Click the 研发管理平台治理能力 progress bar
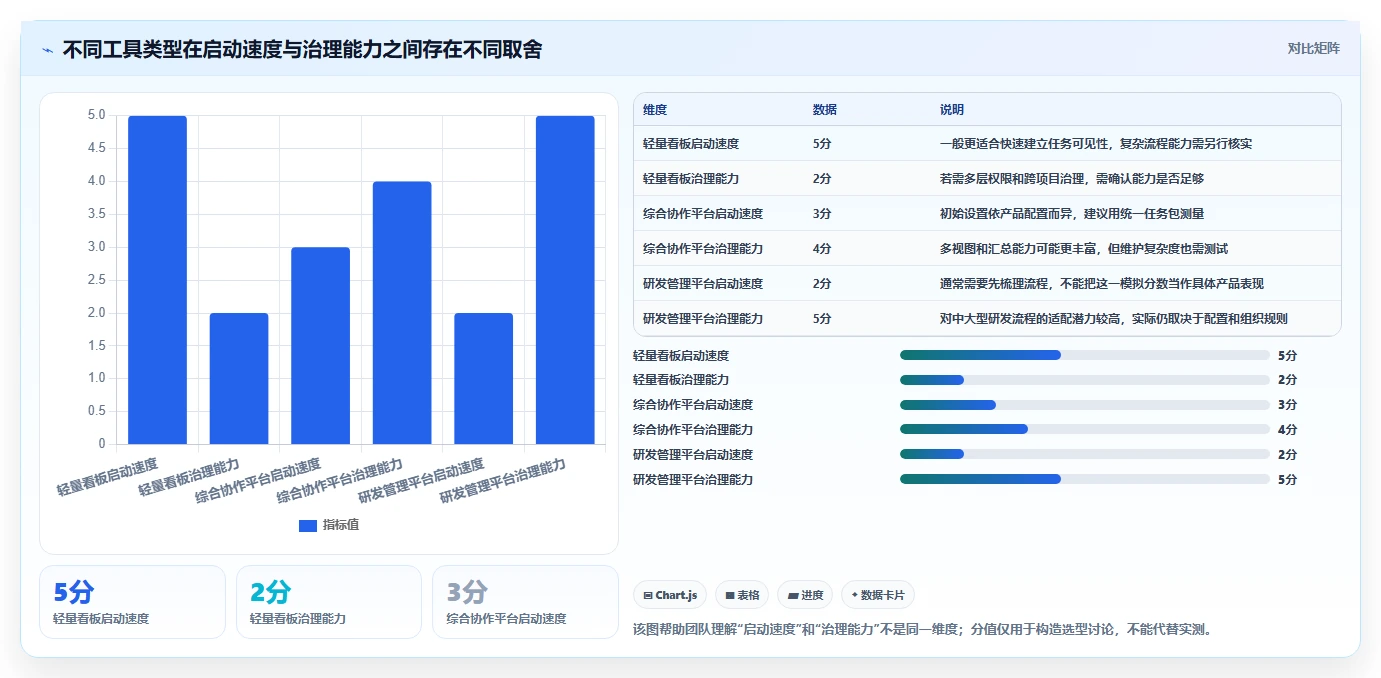 pos(1085,479)
